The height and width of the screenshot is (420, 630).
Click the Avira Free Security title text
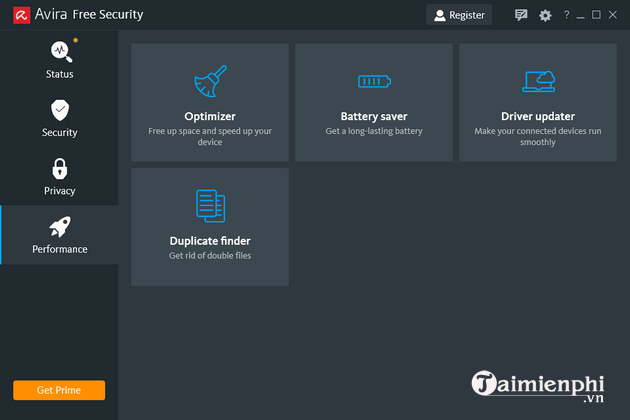click(x=89, y=14)
